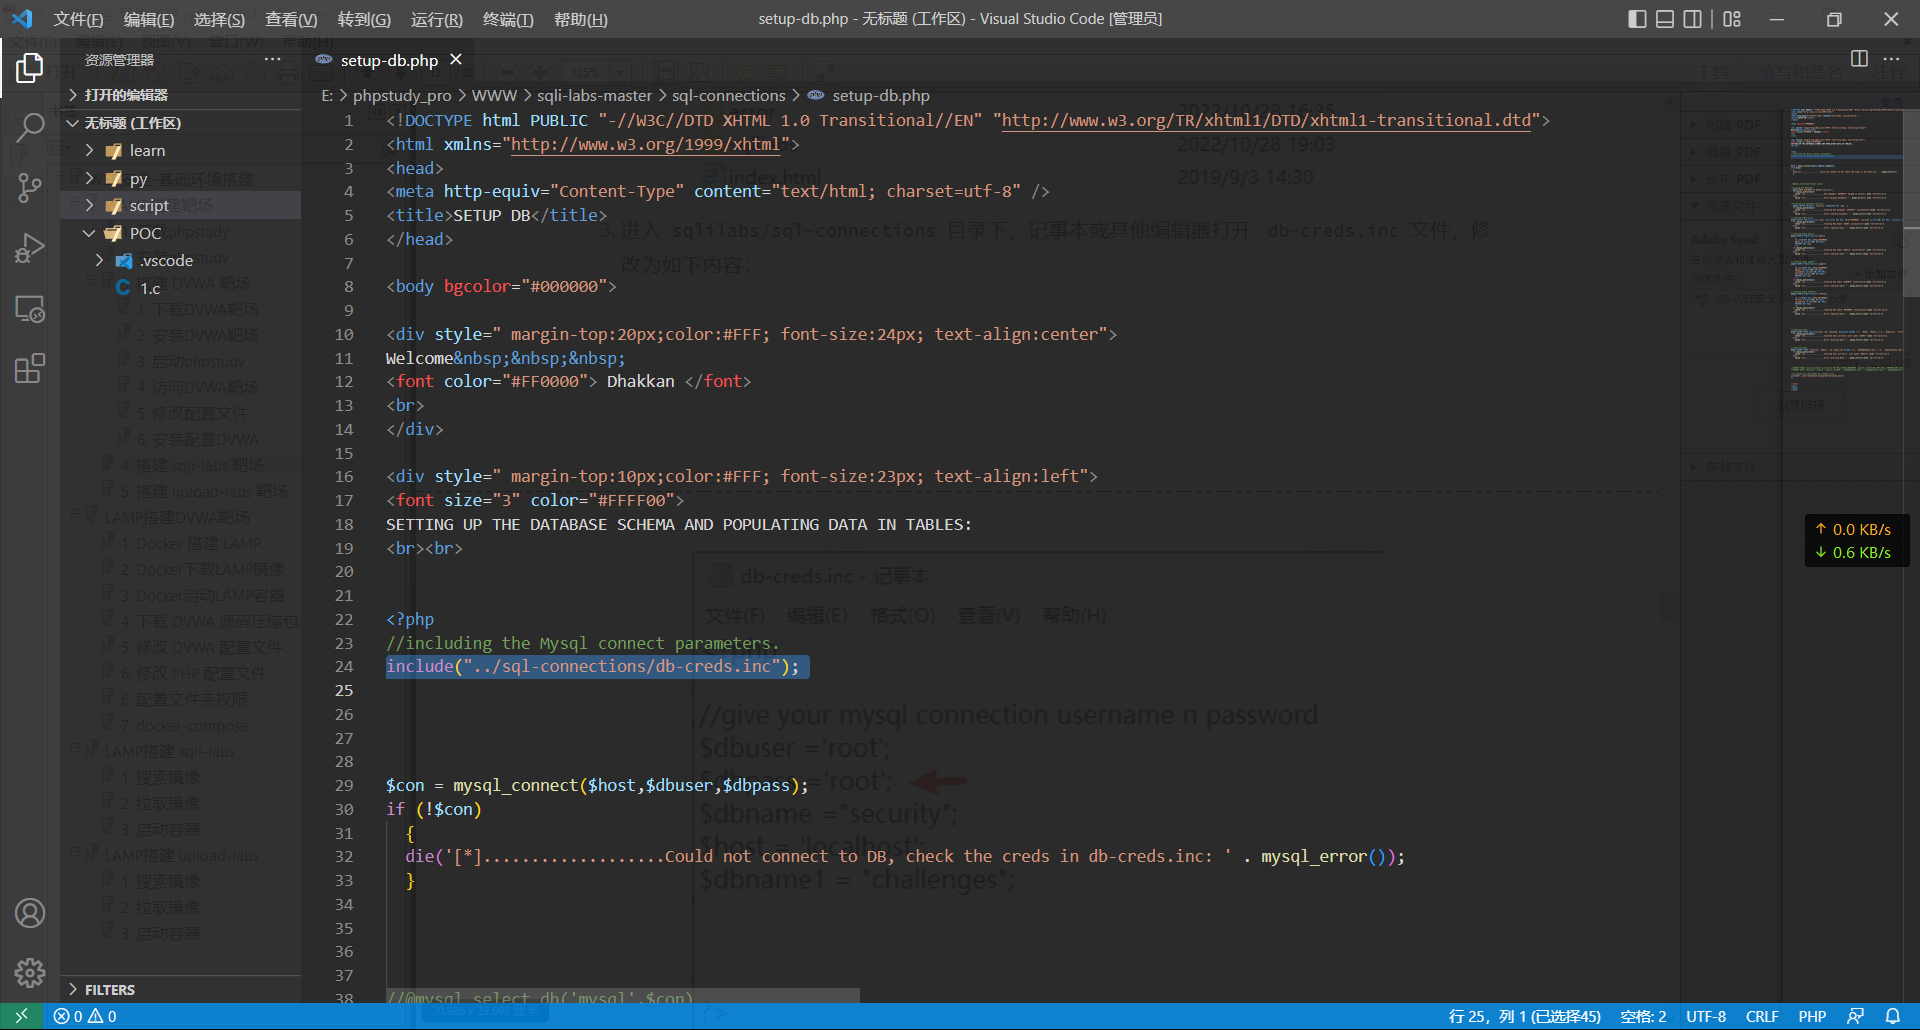The image size is (1920, 1030).
Task: Open the Search view in activity bar
Action: click(30, 127)
